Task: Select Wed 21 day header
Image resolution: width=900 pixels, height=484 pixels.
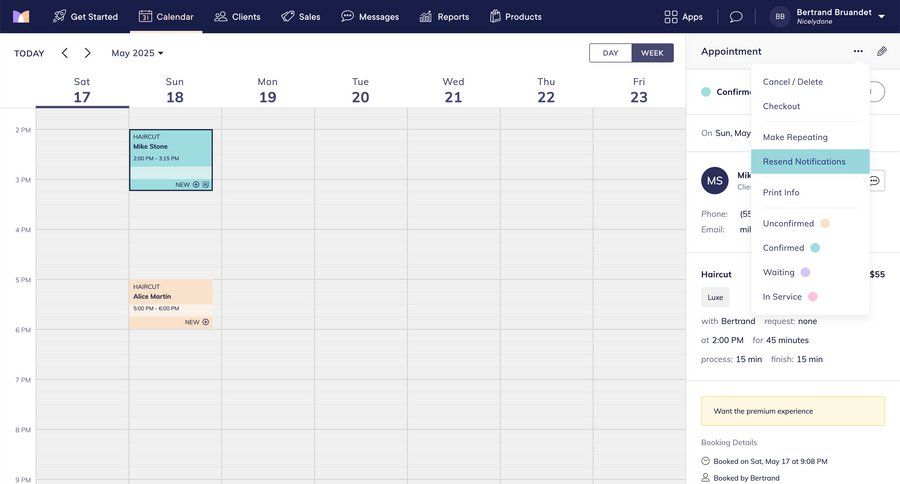Action: 453,91
